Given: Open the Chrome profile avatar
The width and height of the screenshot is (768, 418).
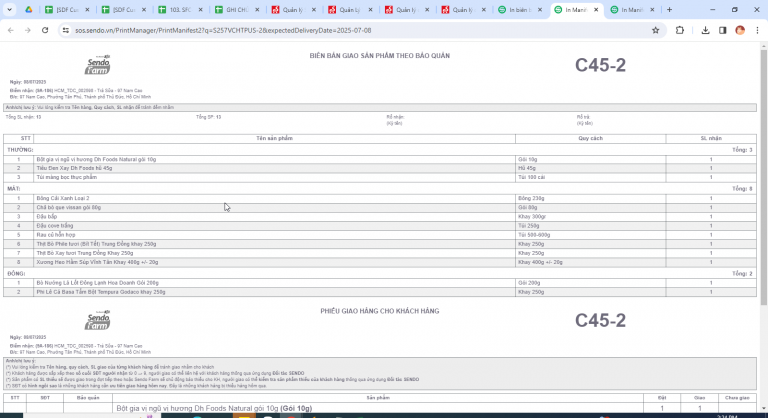Looking at the screenshot, I should click(x=740, y=30).
